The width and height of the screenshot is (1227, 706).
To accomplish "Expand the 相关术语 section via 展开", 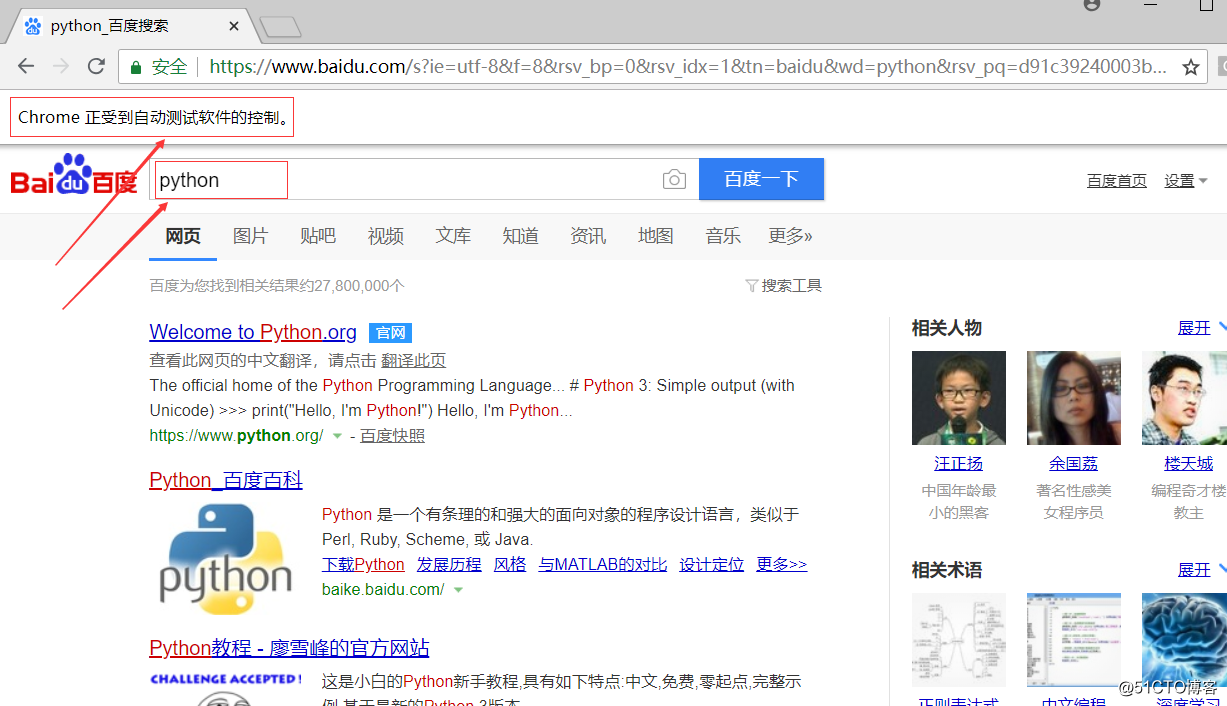I will 1194,570.
